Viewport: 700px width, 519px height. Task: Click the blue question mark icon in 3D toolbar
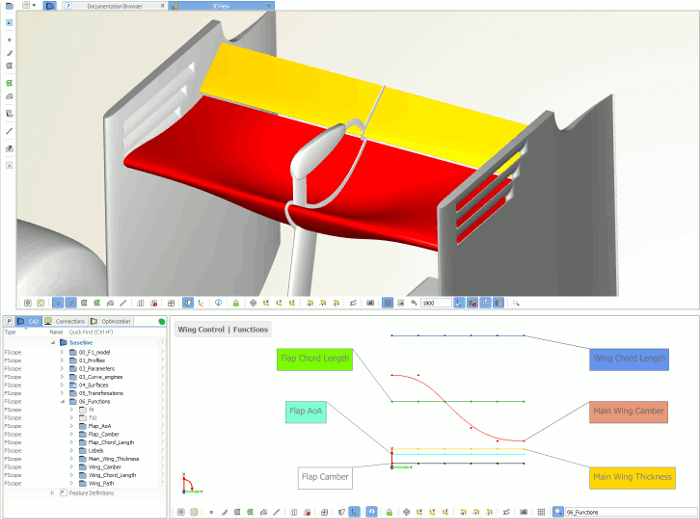click(218, 303)
